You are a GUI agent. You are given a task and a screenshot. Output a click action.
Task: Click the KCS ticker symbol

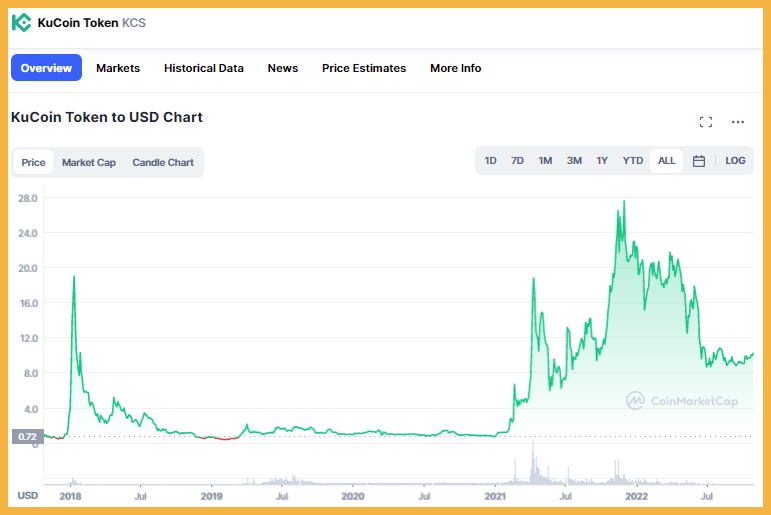point(134,23)
